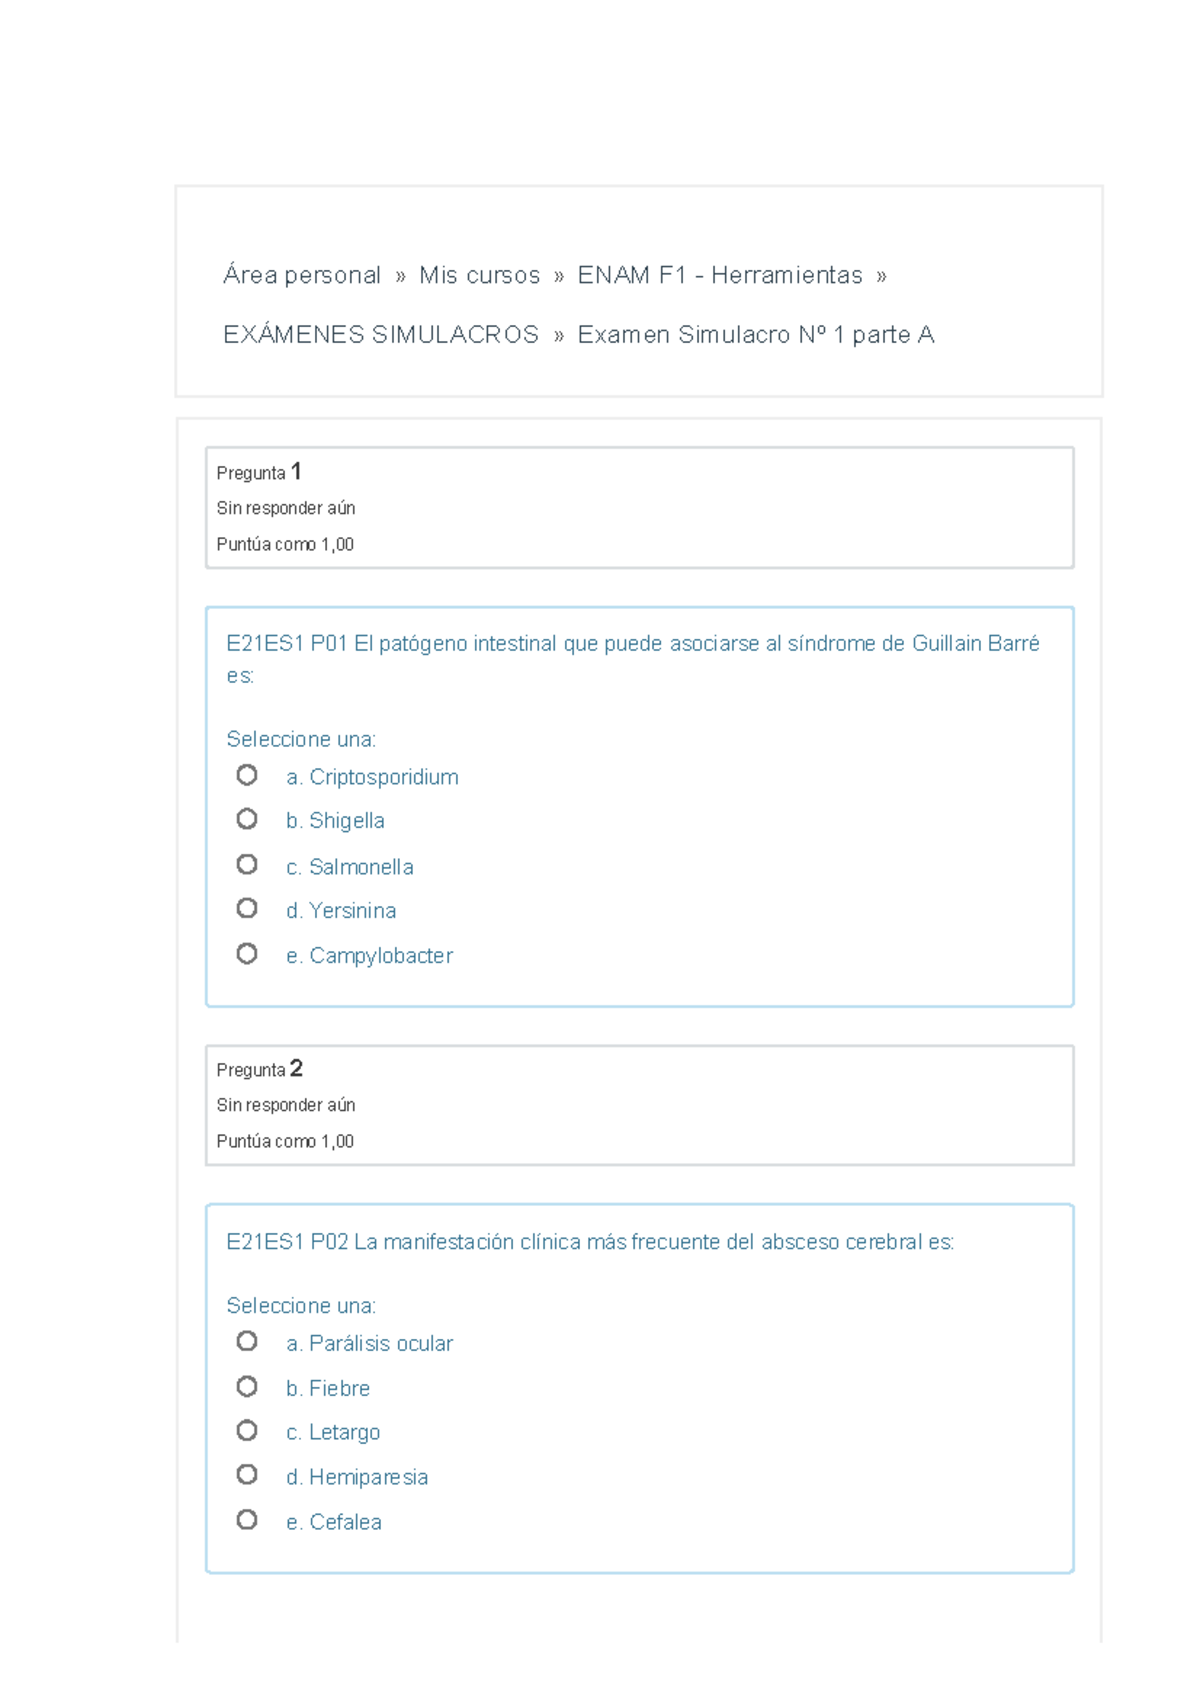
Task: Click the Pregunta 2 info header
Action: pos(260,1069)
